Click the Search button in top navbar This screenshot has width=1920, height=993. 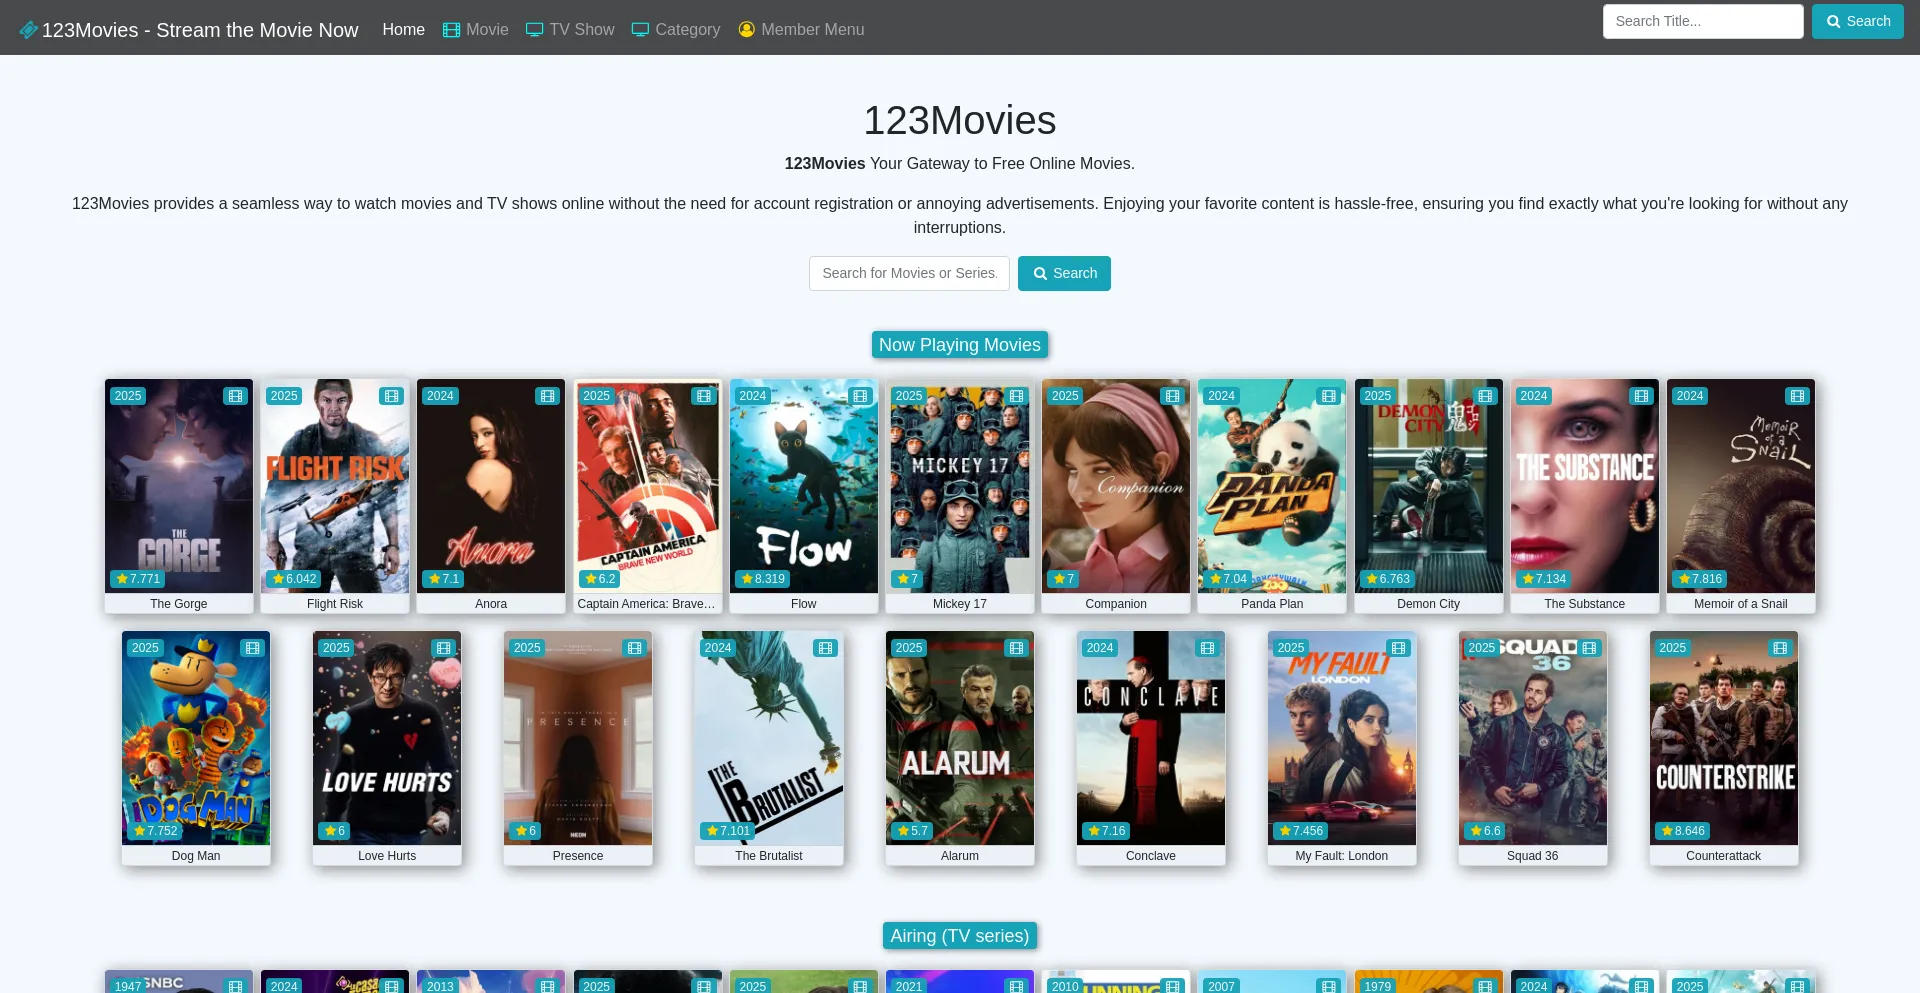tap(1857, 21)
